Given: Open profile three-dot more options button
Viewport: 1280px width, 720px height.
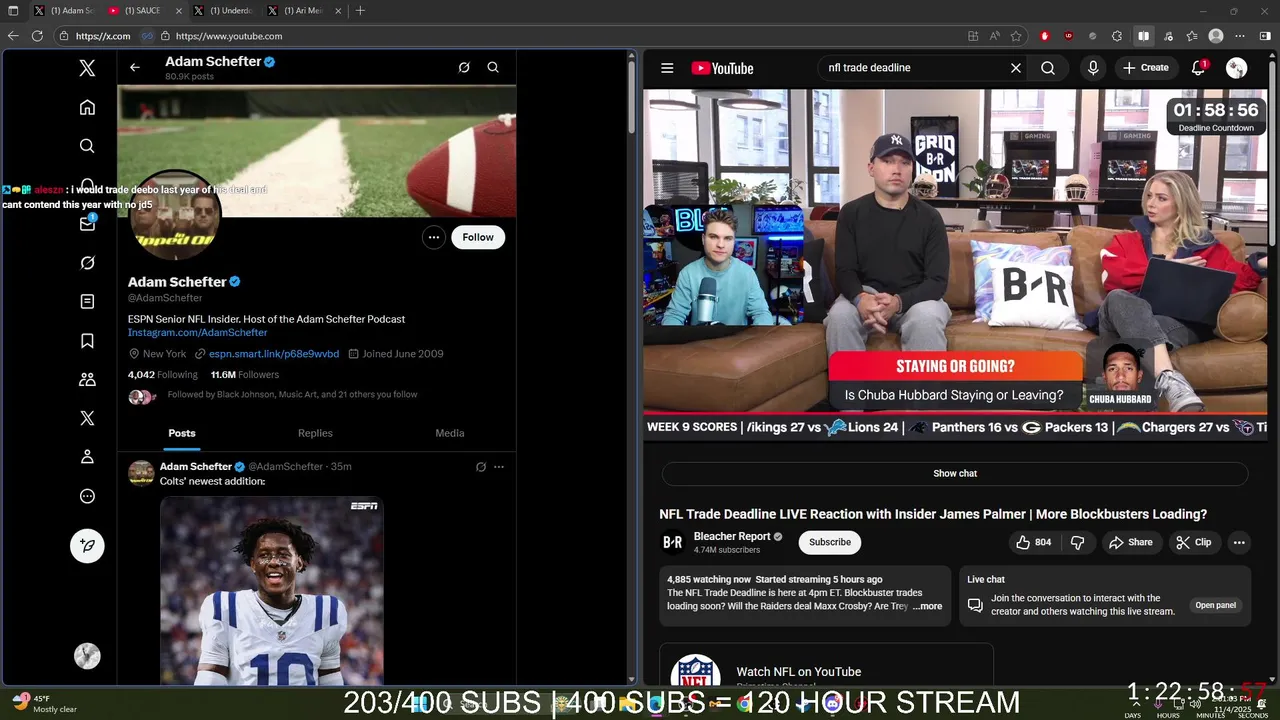Looking at the screenshot, I should [x=433, y=237].
